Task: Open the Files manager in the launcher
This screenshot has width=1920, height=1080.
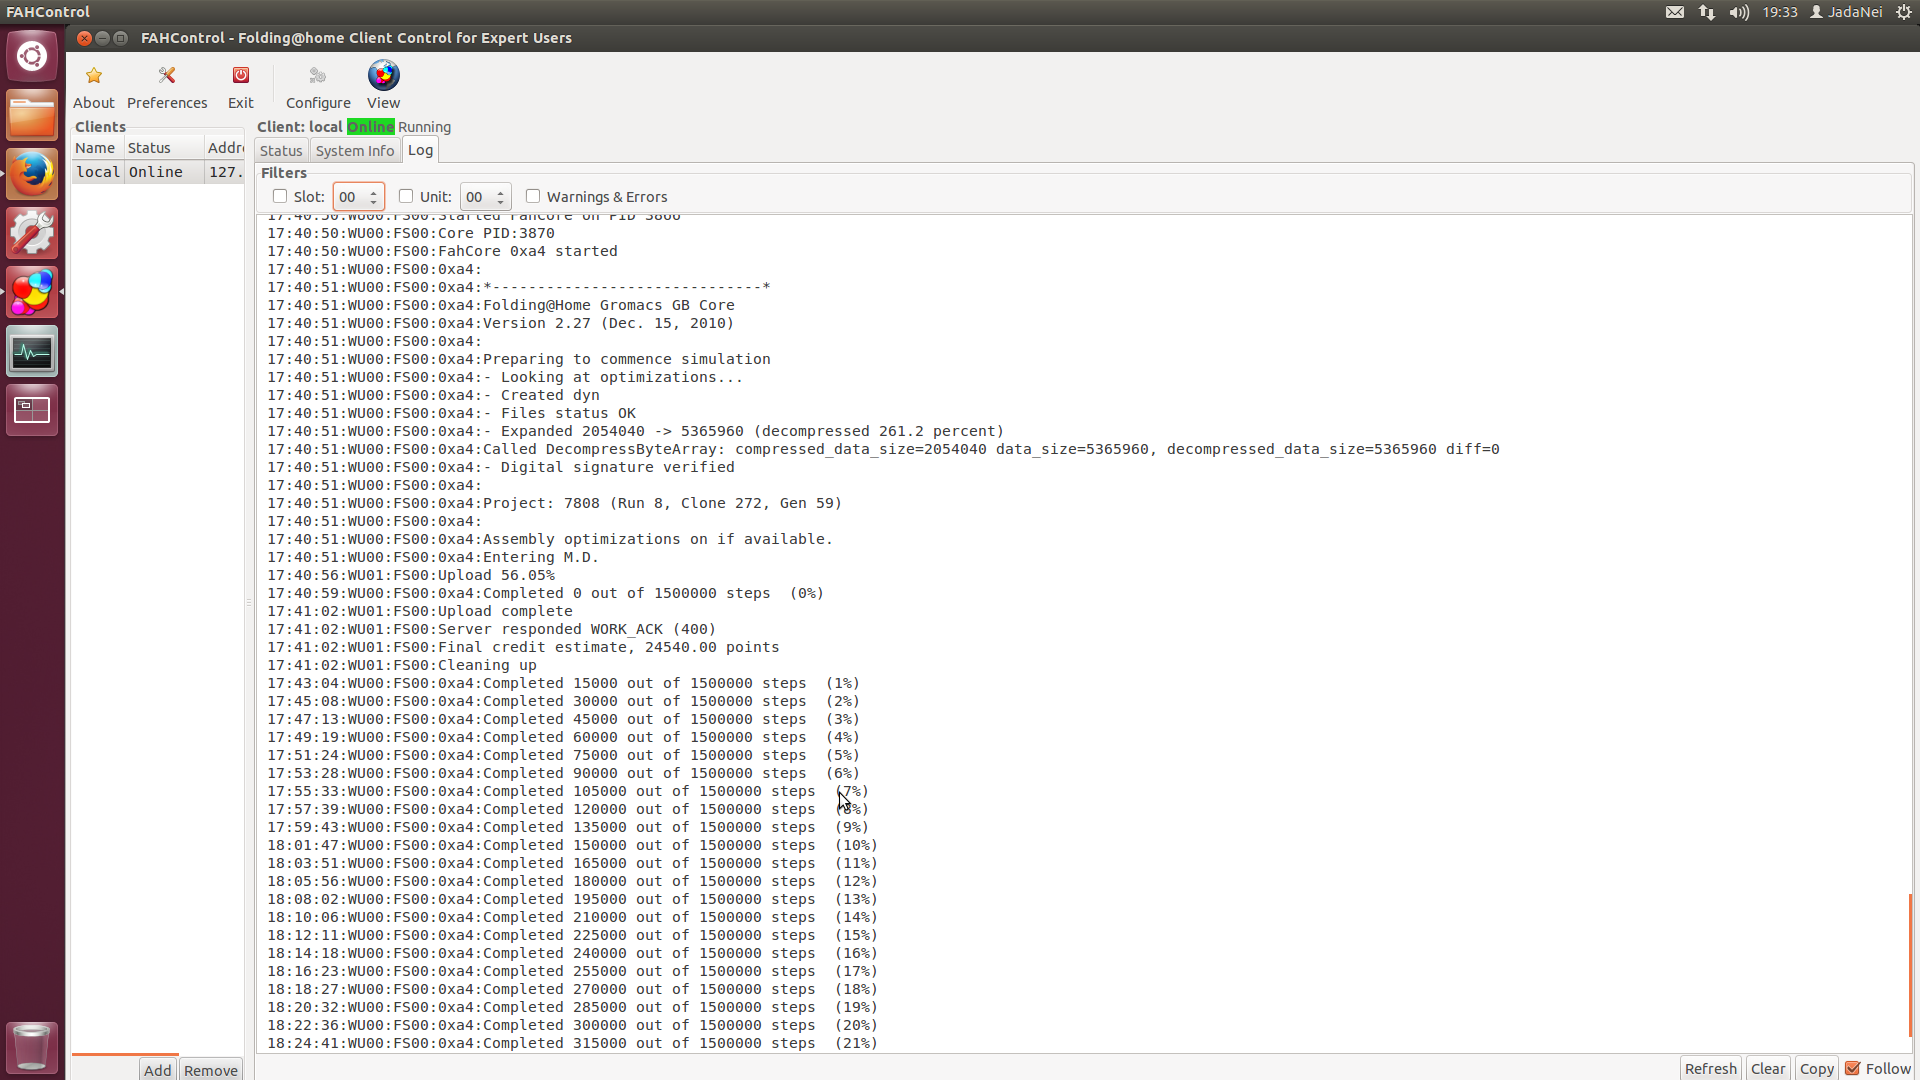Action: [x=32, y=115]
